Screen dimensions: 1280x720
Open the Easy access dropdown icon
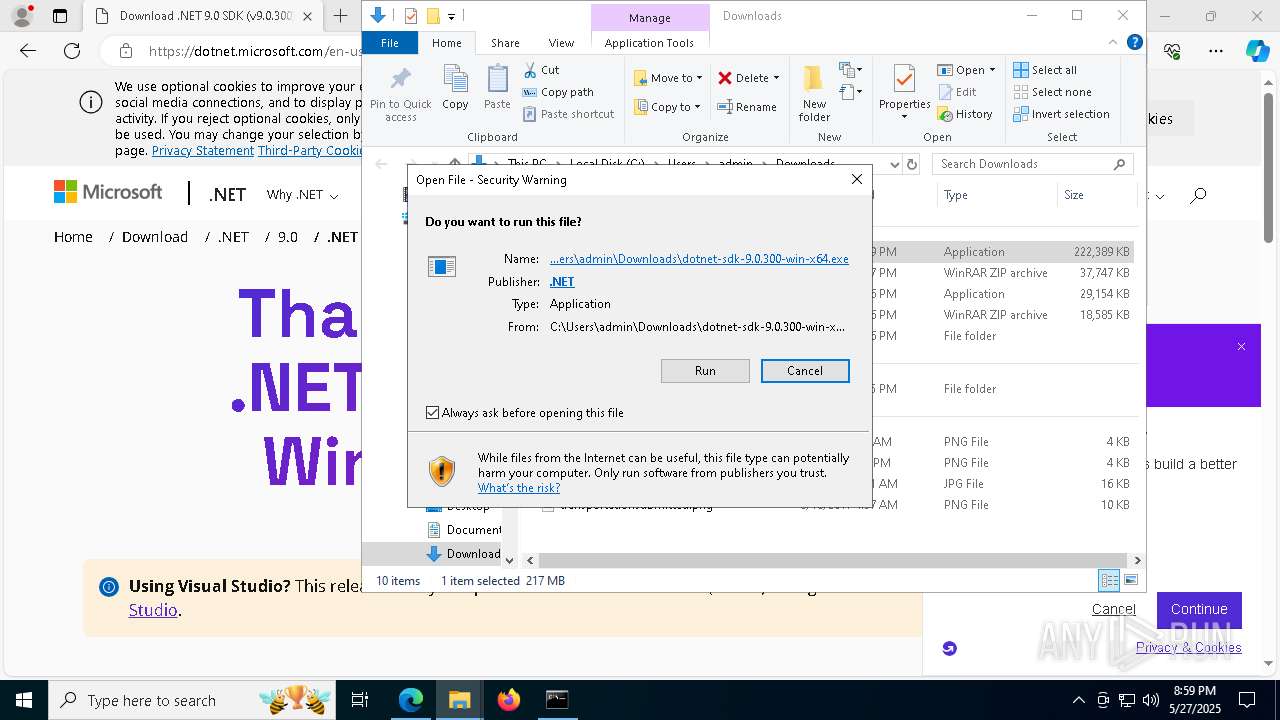point(851,92)
